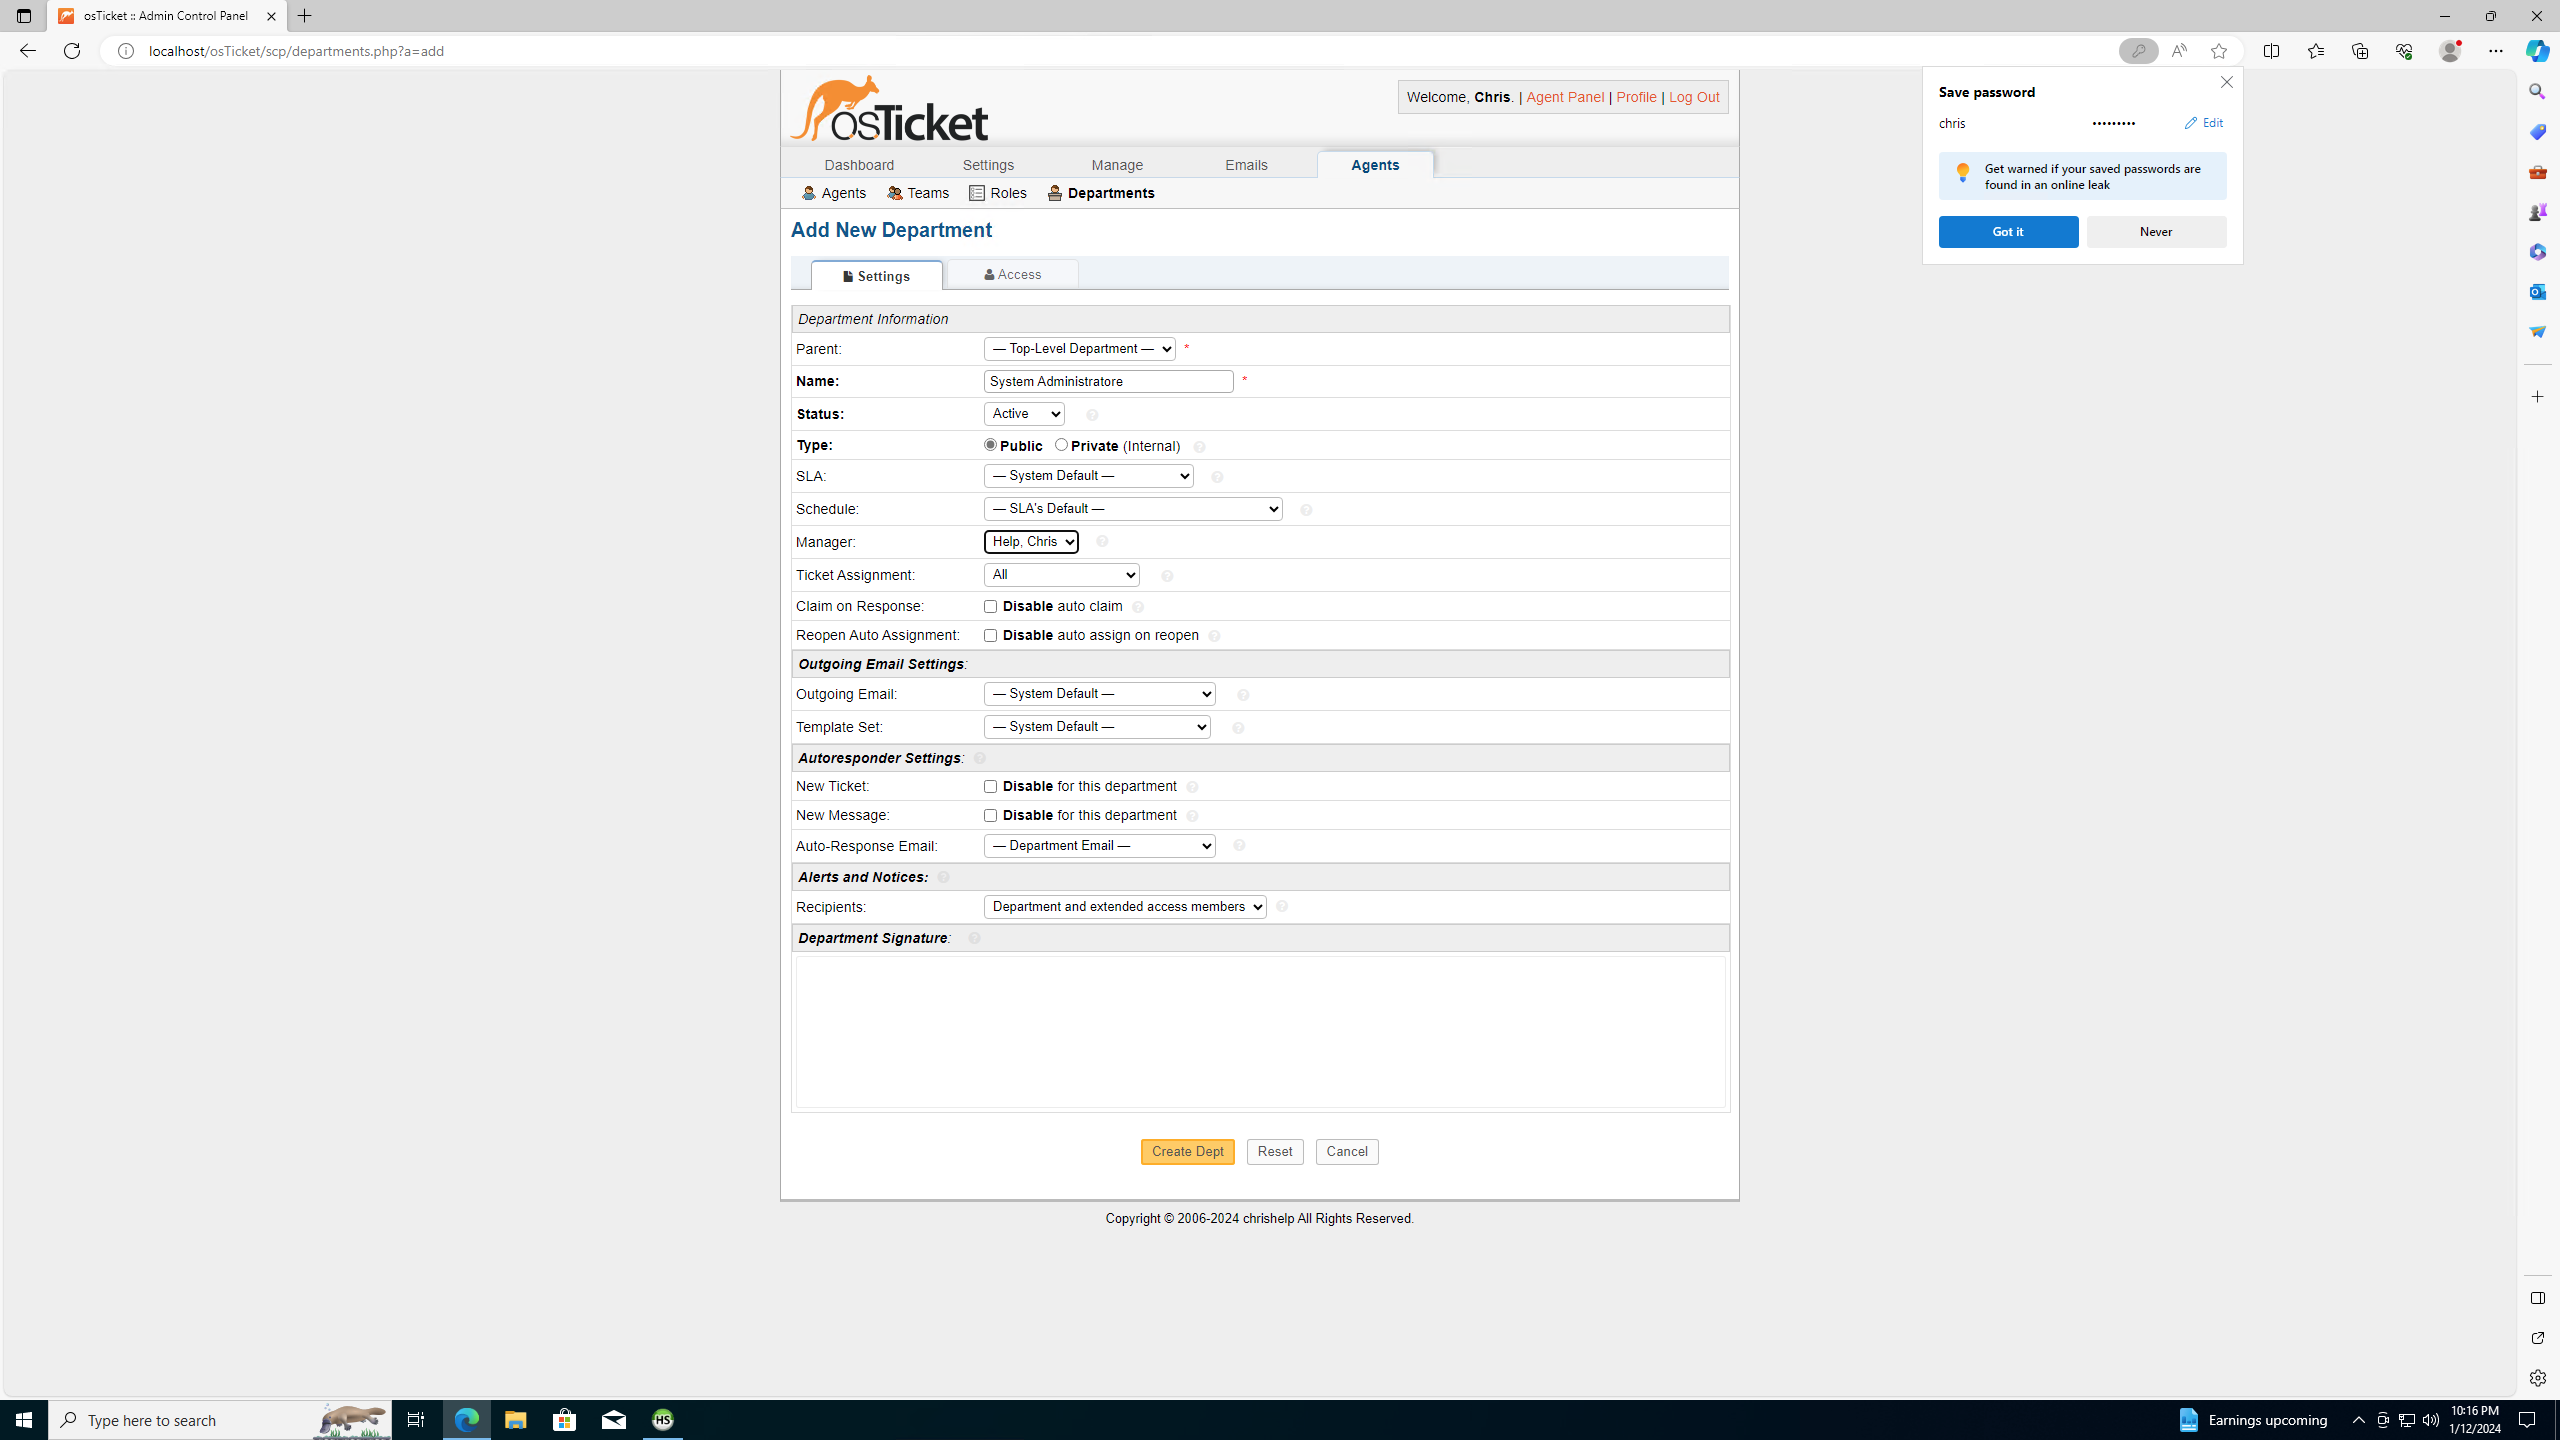This screenshot has height=1440, width=2560.
Task: Open the Ticket Assignment dropdown
Action: click(x=1061, y=575)
